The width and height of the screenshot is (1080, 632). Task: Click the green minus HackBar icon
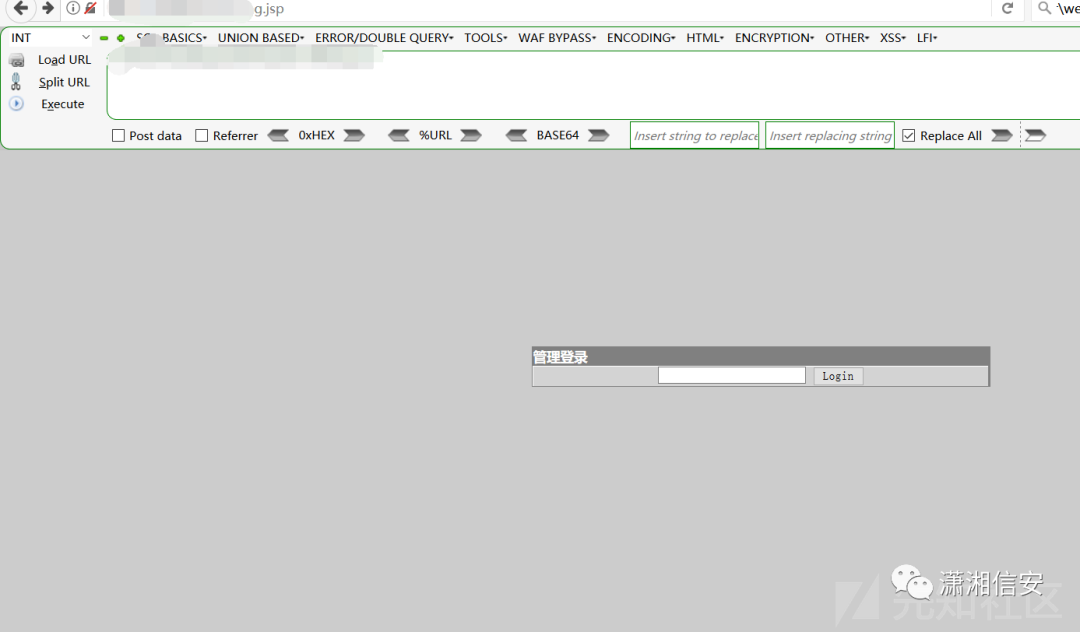tap(104, 38)
